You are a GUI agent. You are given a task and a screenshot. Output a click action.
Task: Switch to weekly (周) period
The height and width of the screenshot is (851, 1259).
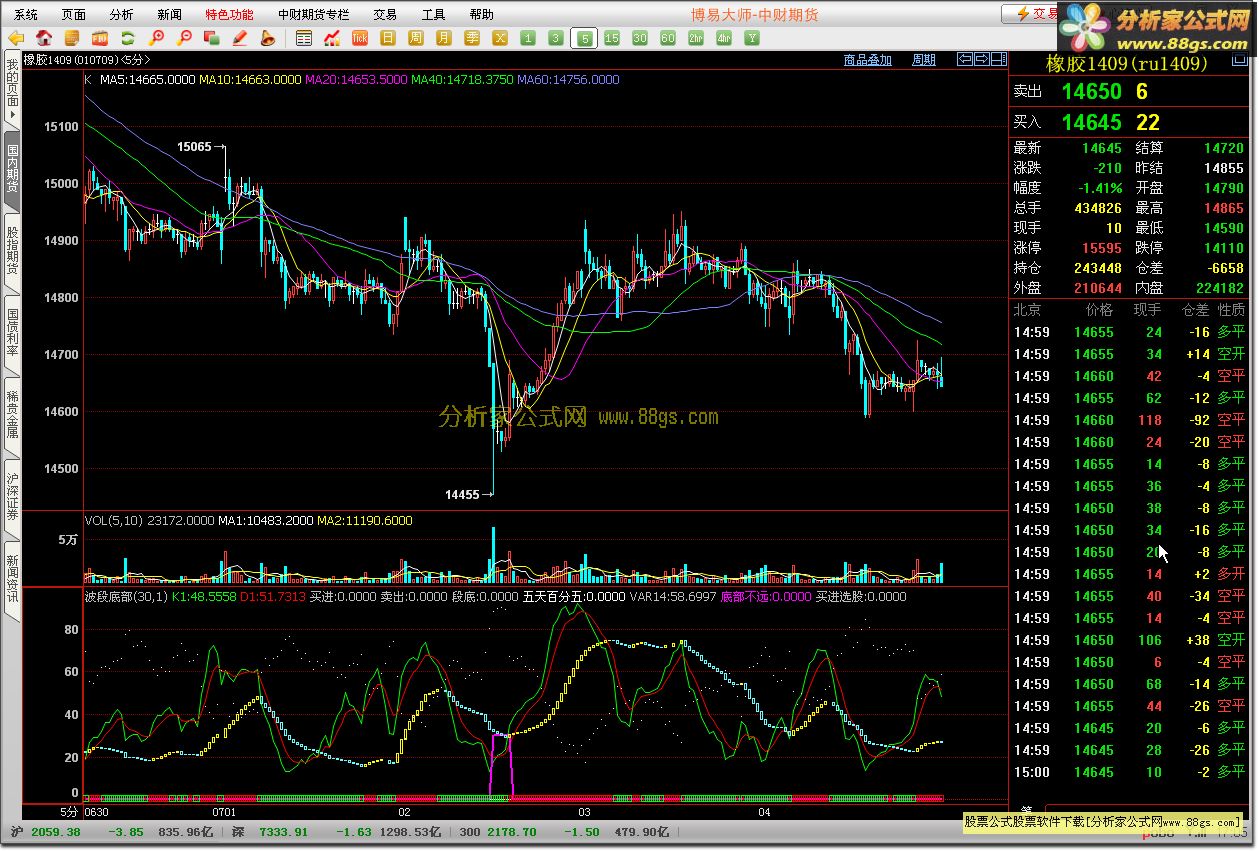coord(416,38)
